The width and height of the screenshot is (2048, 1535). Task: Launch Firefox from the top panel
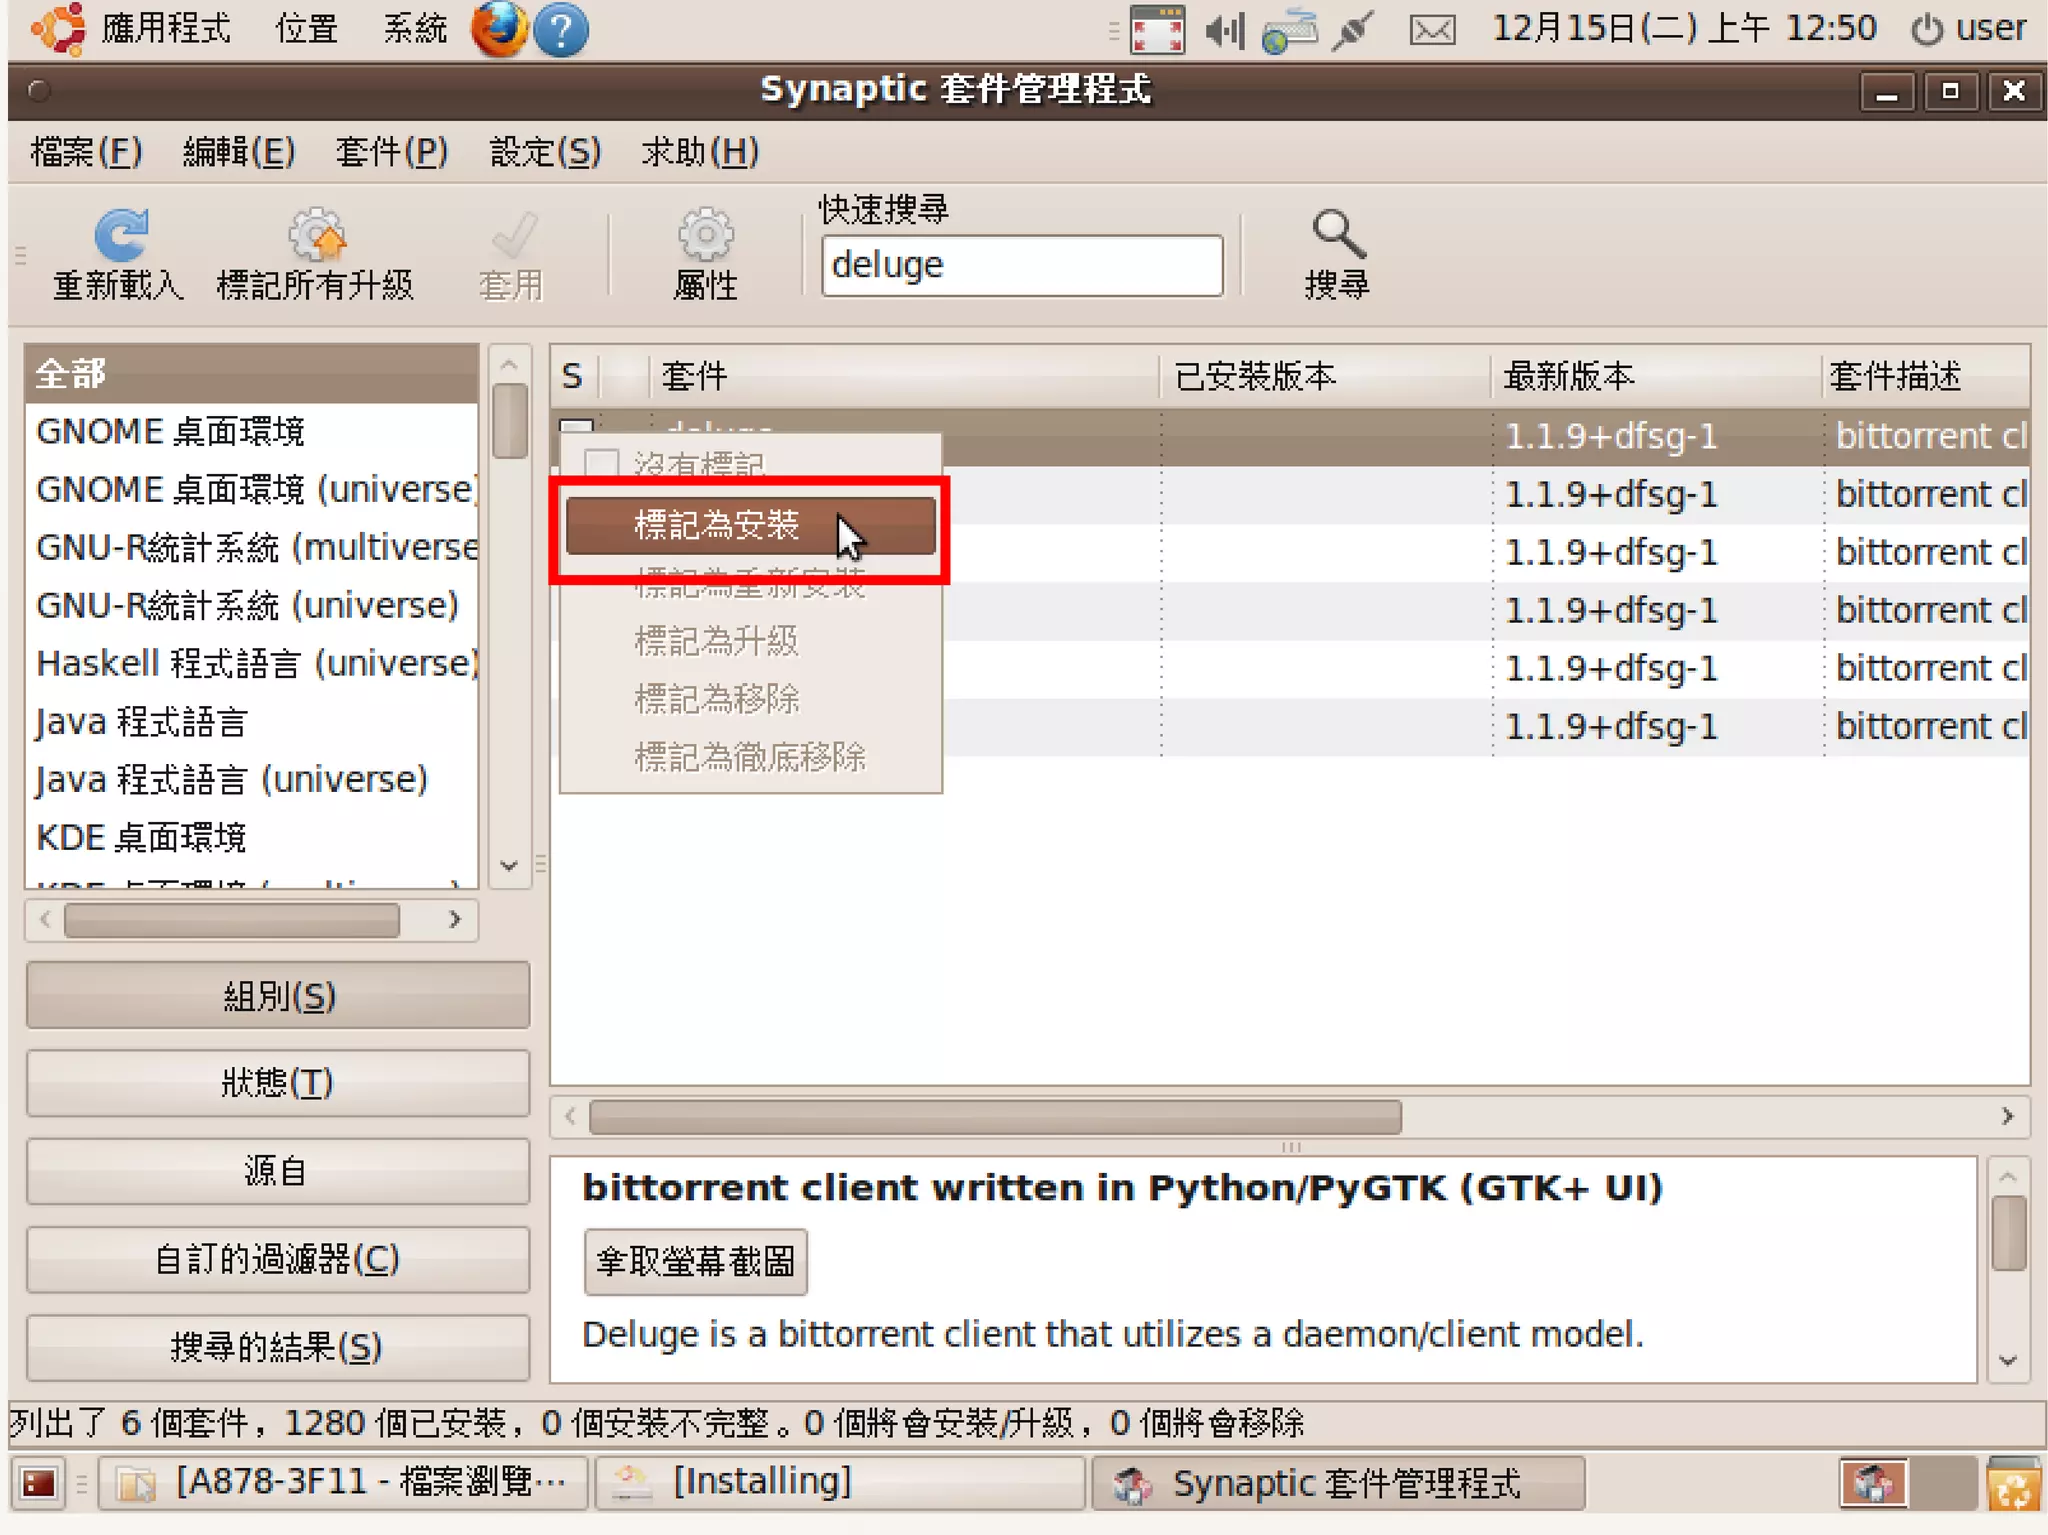click(497, 29)
